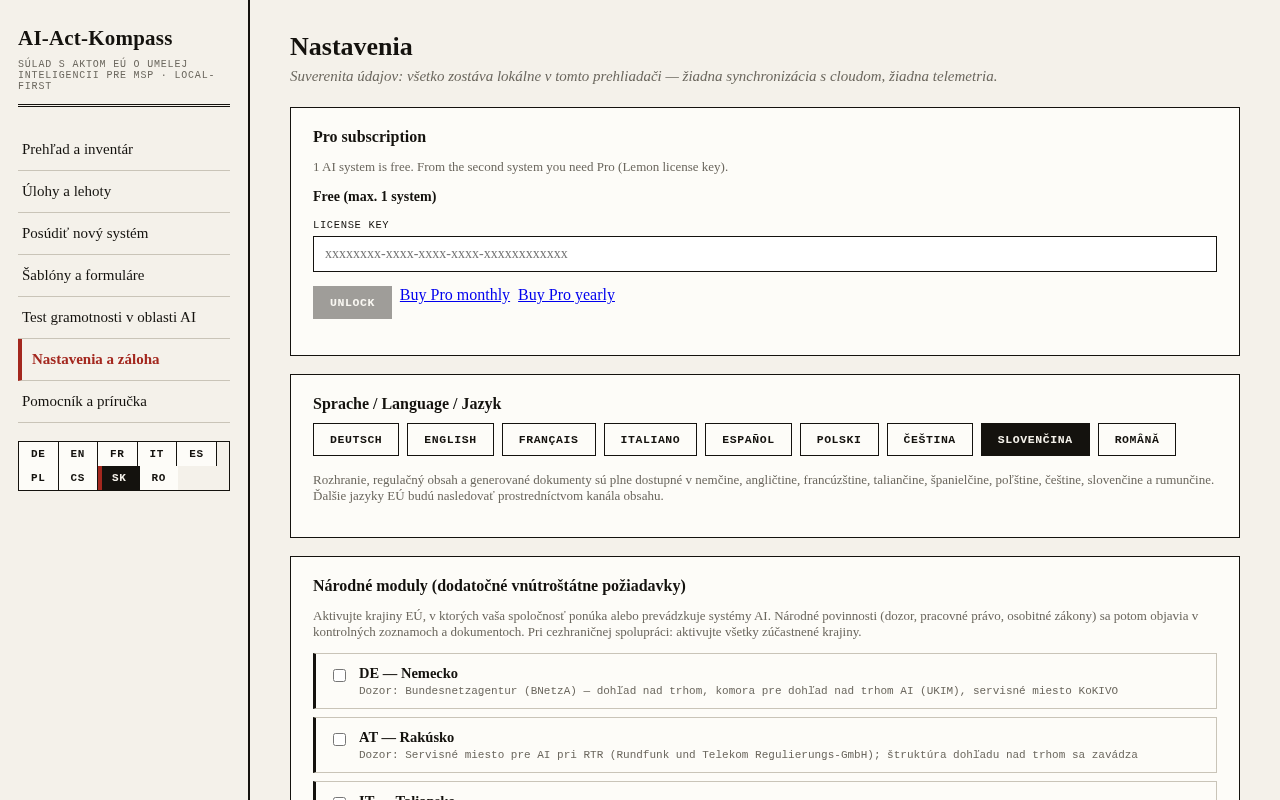Set interface language to Čeština

930,440
